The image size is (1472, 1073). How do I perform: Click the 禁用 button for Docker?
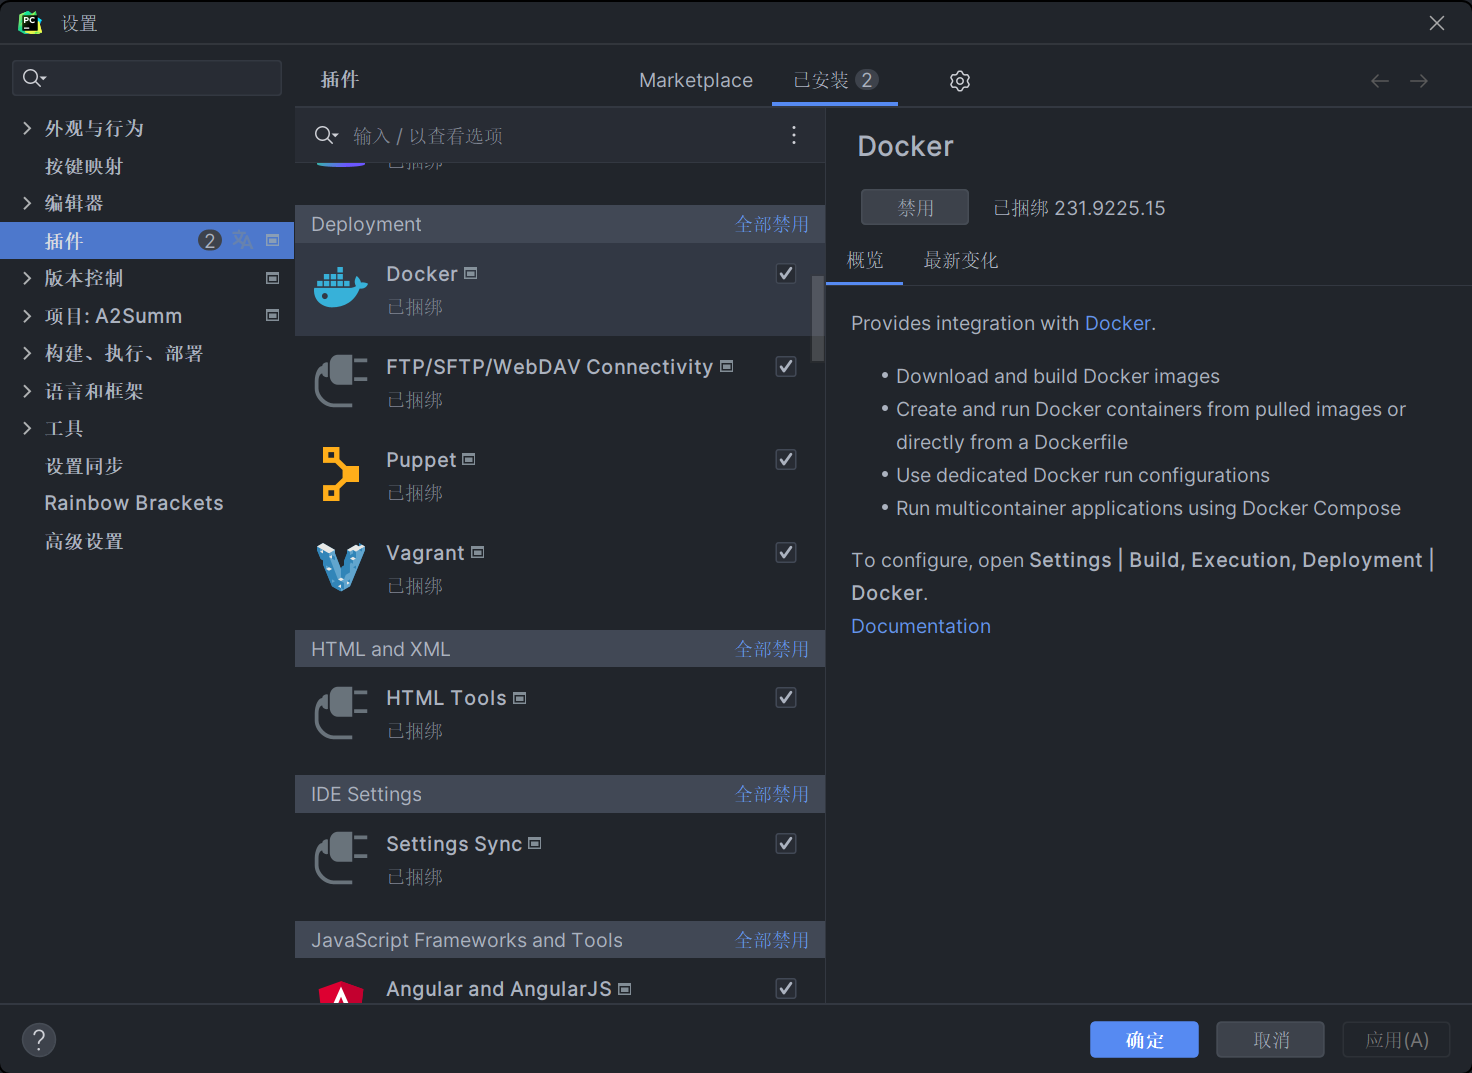(x=915, y=207)
